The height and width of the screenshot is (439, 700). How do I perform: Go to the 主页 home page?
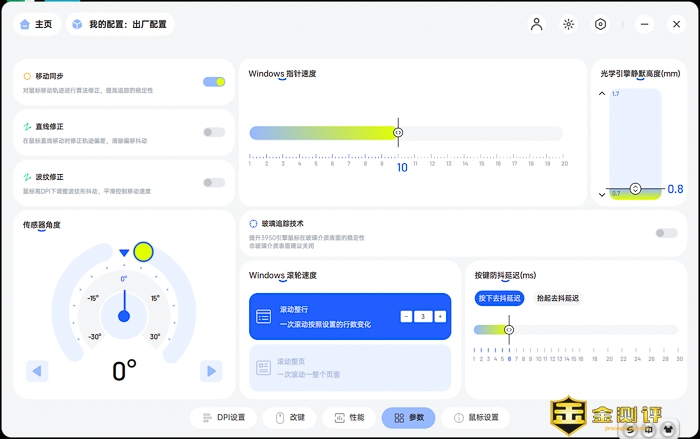pos(35,24)
